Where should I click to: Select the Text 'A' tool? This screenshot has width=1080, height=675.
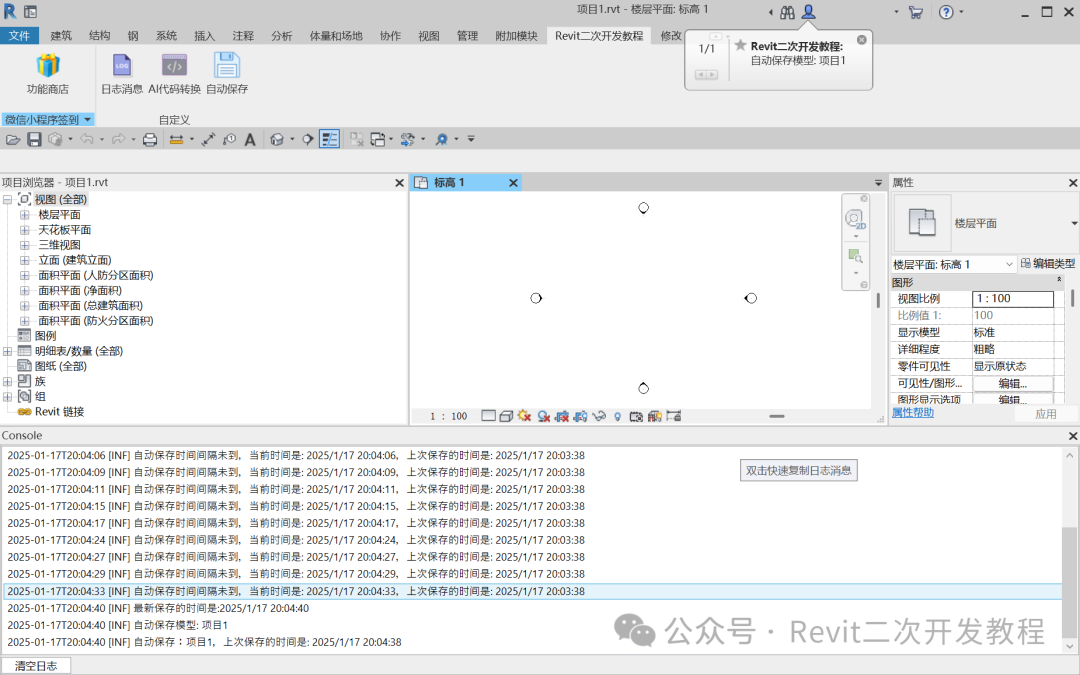tap(250, 140)
